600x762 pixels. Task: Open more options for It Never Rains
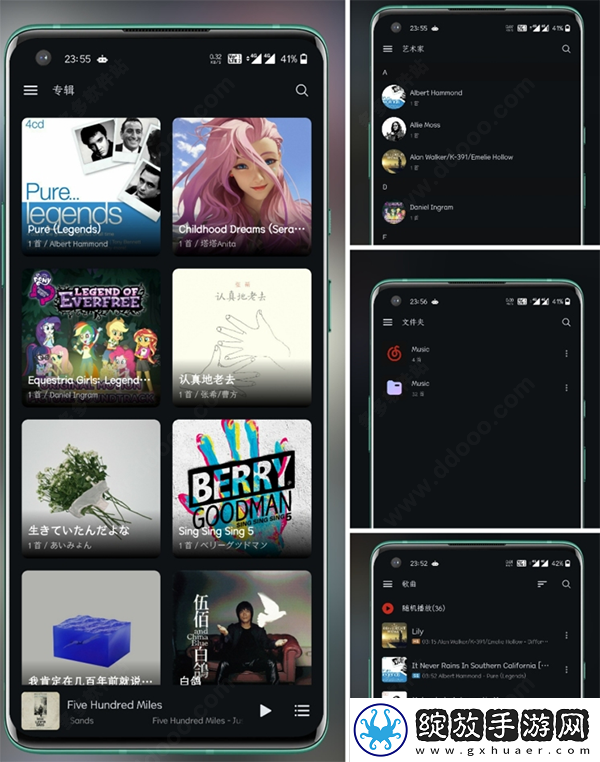[x=566, y=670]
